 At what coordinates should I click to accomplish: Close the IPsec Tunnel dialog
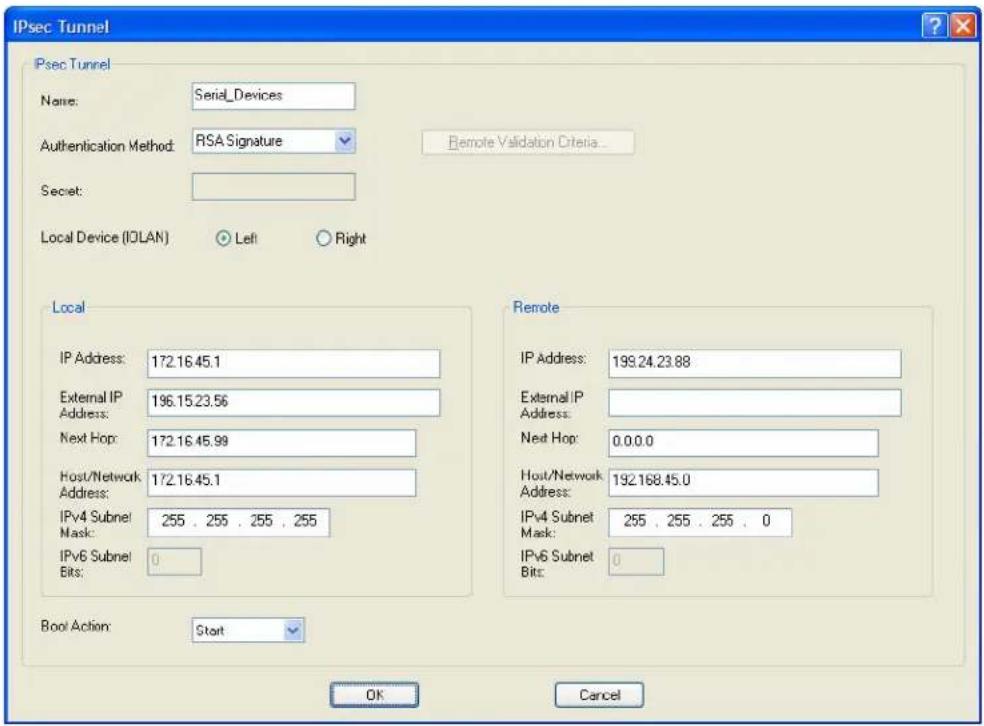pos(963,26)
